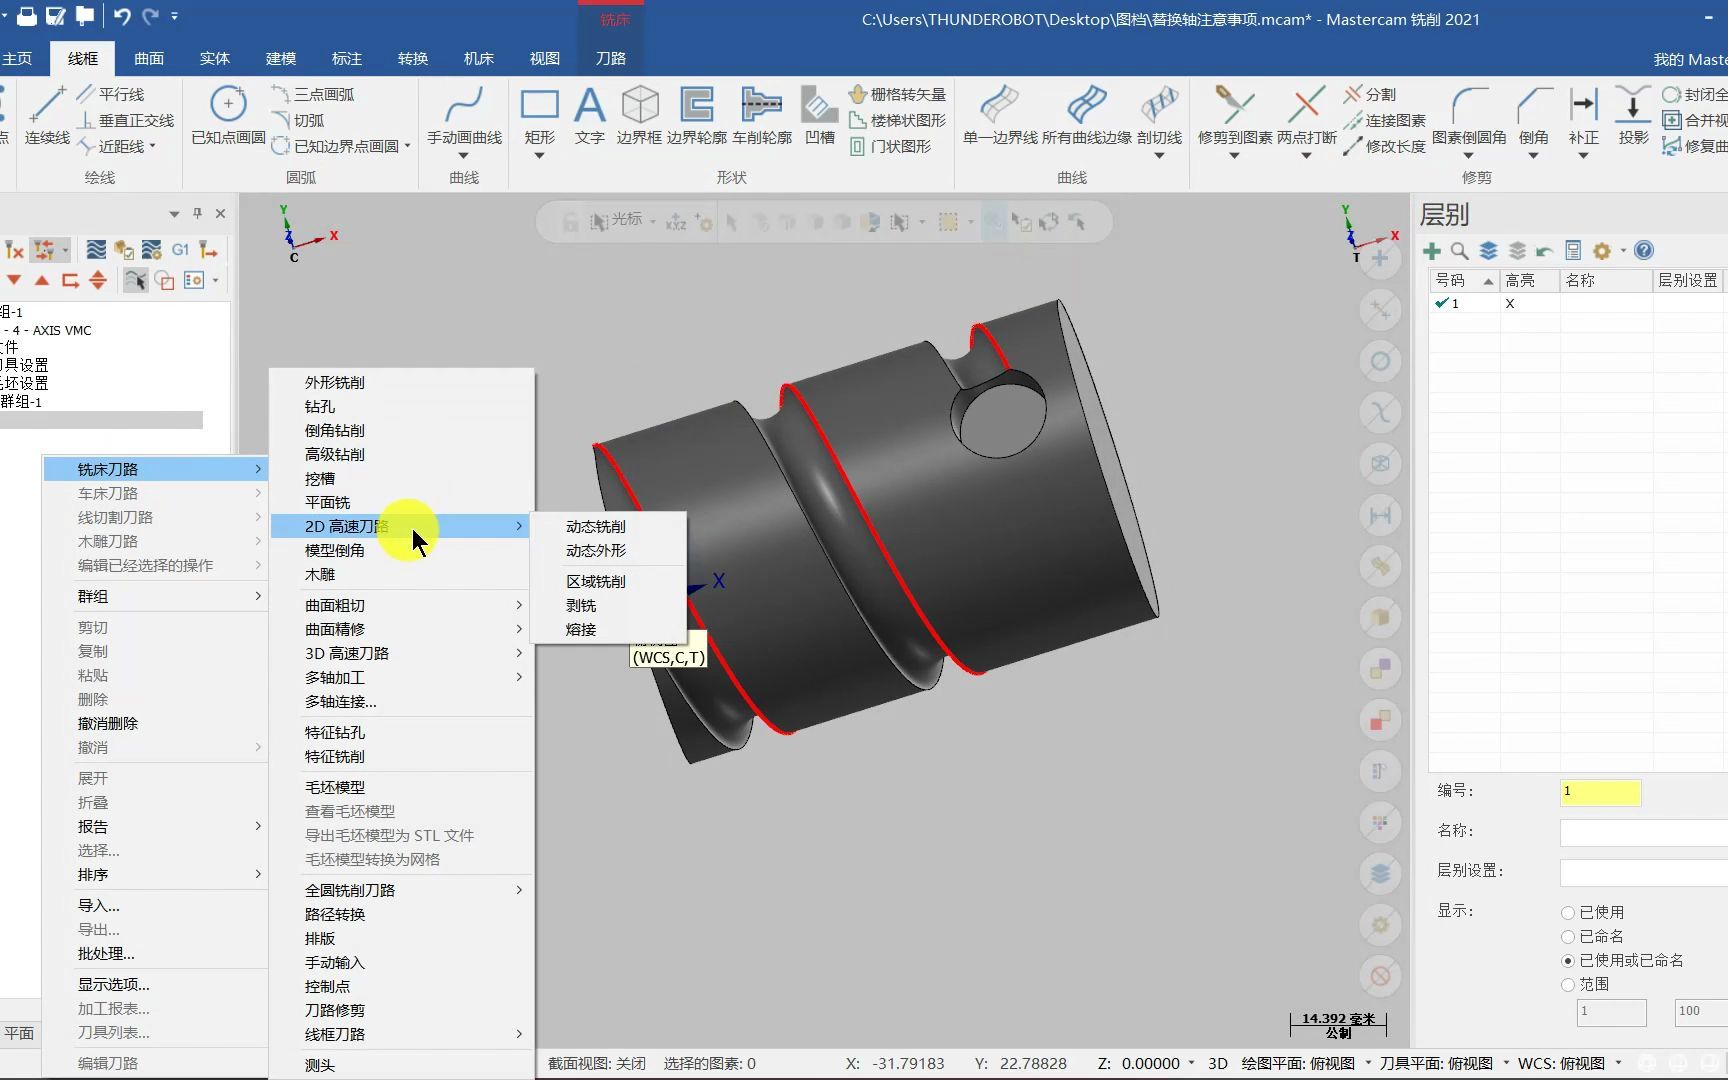This screenshot has height=1080, width=1728.
Task: Click the 两点打断 break tool icon
Action: click(1306, 106)
